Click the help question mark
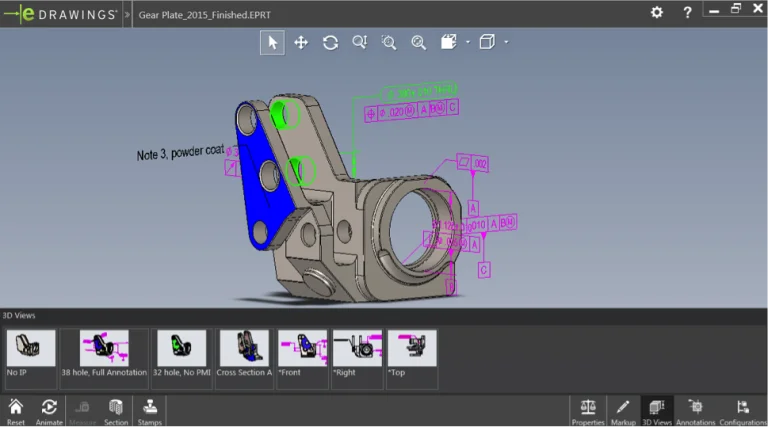The width and height of the screenshot is (768, 427). 687,12
